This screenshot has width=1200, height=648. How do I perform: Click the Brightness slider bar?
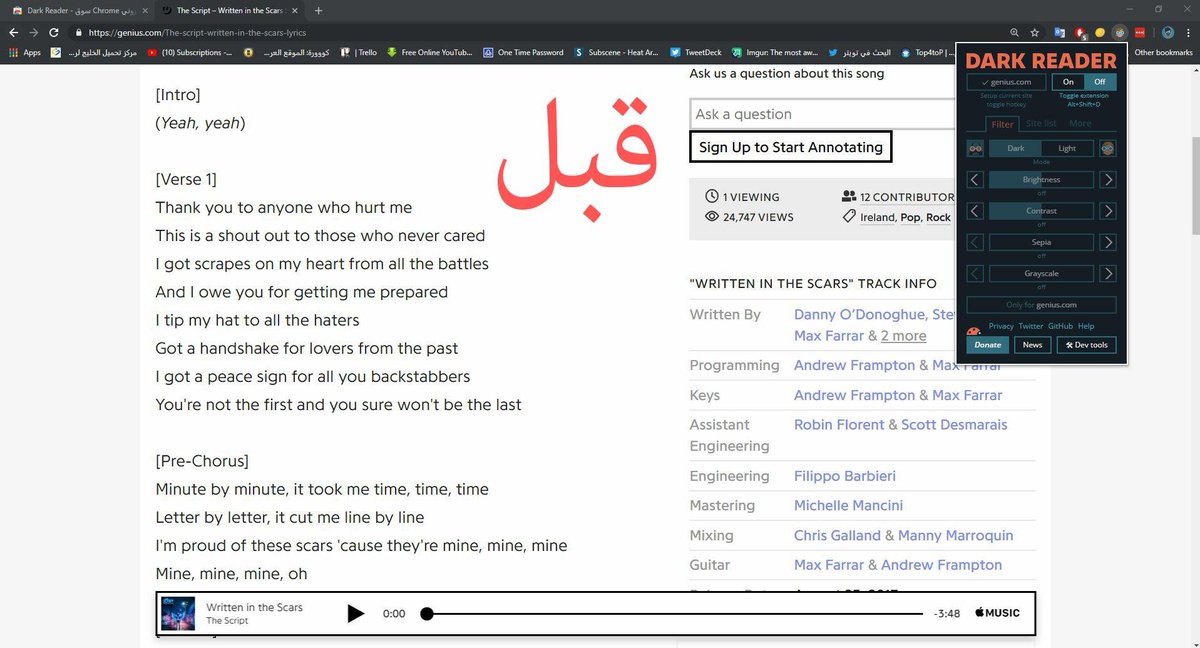pos(1041,180)
